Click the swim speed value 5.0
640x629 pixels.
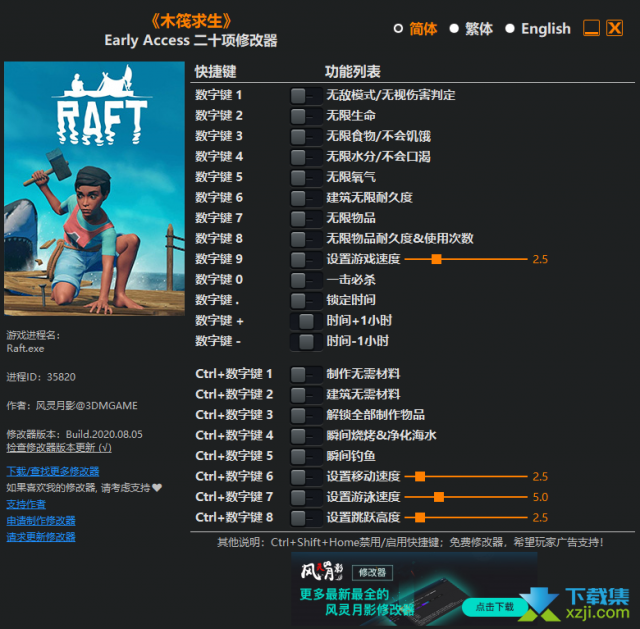coord(540,497)
